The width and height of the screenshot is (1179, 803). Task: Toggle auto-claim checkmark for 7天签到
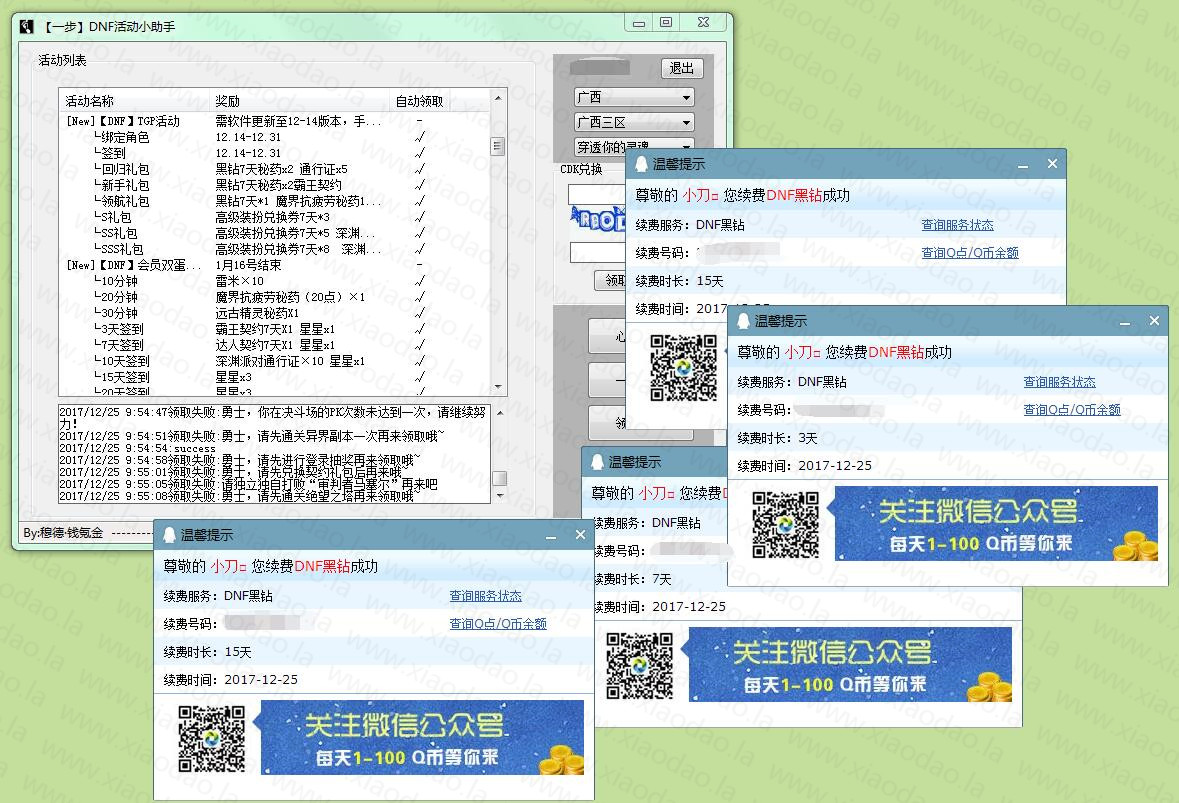(420, 345)
